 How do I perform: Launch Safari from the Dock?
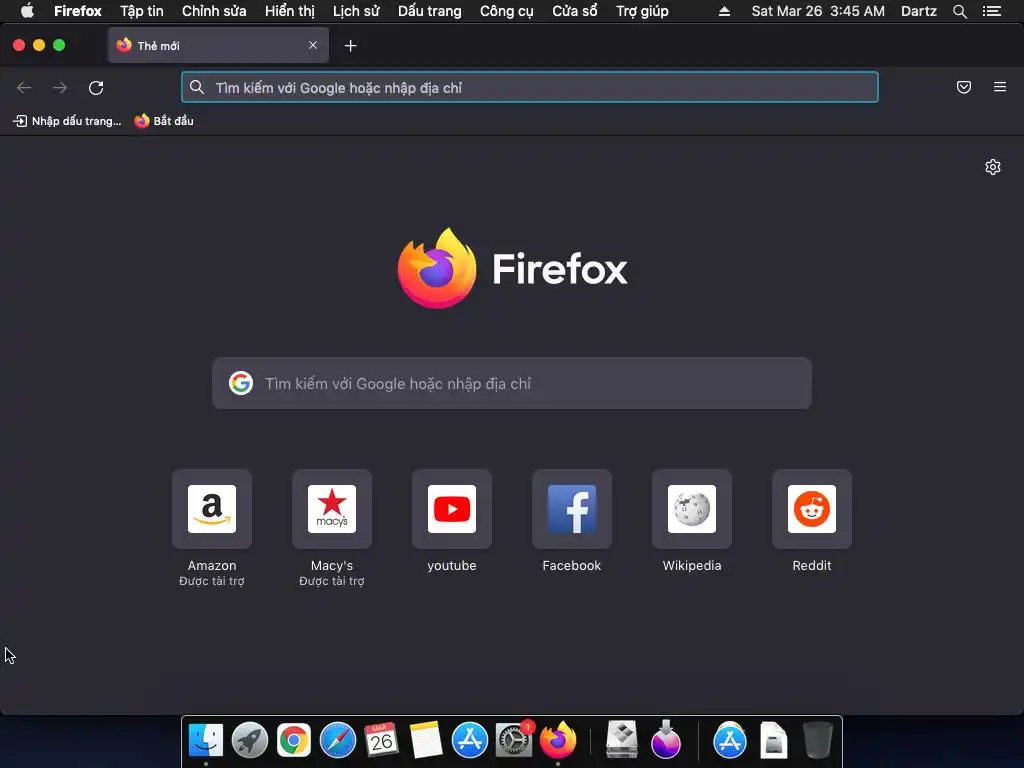[x=338, y=741]
